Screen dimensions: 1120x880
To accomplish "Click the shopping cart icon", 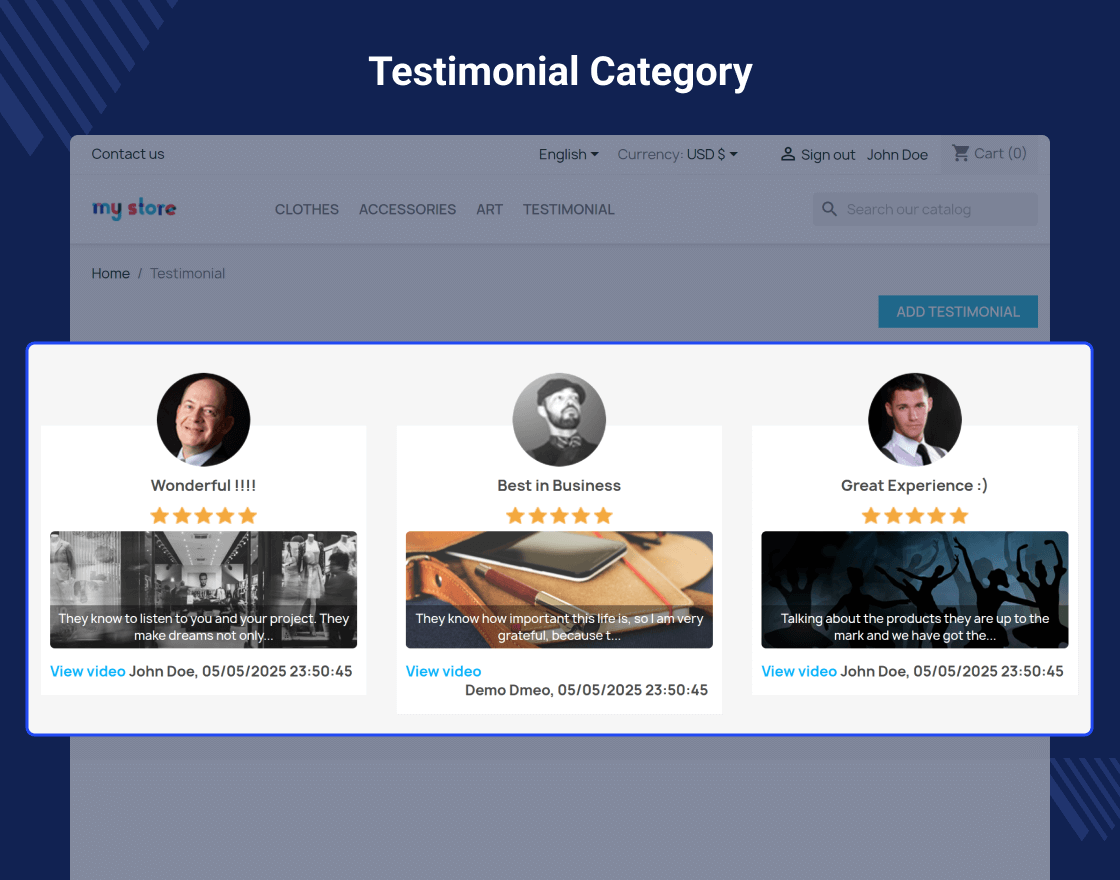I will click(x=961, y=153).
